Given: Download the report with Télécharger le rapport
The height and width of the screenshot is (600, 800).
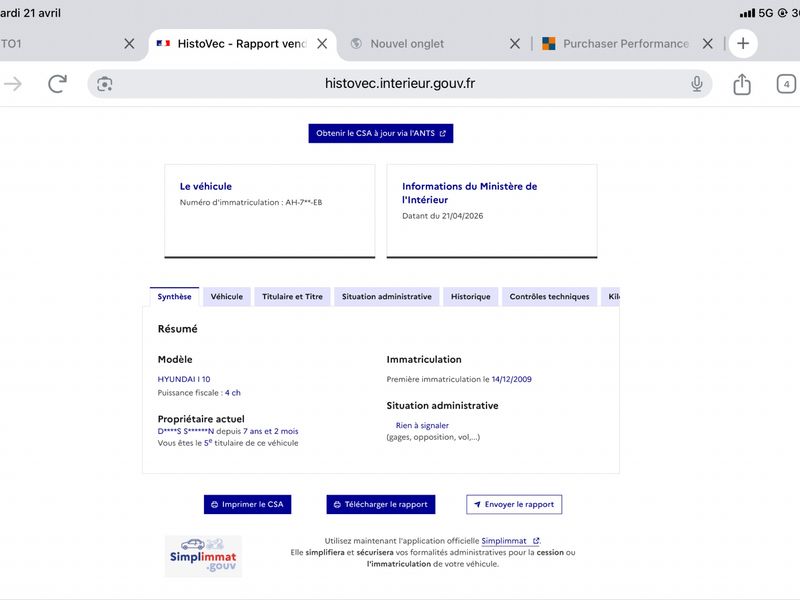Looking at the screenshot, I should click(381, 504).
